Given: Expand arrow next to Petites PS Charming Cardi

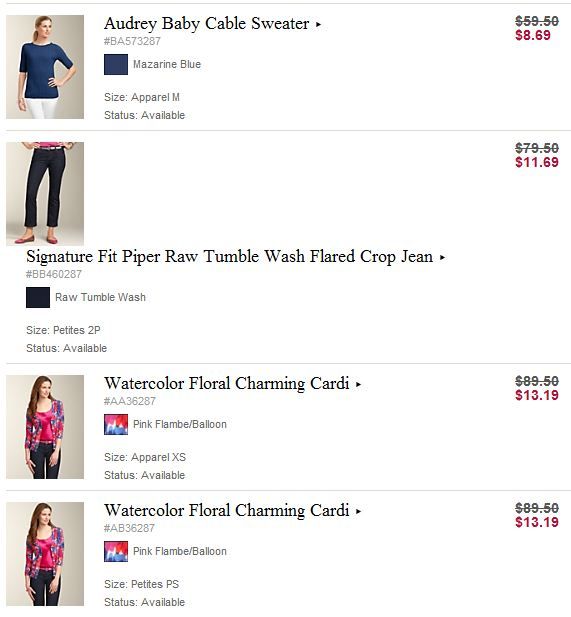Looking at the screenshot, I should coord(358,512).
